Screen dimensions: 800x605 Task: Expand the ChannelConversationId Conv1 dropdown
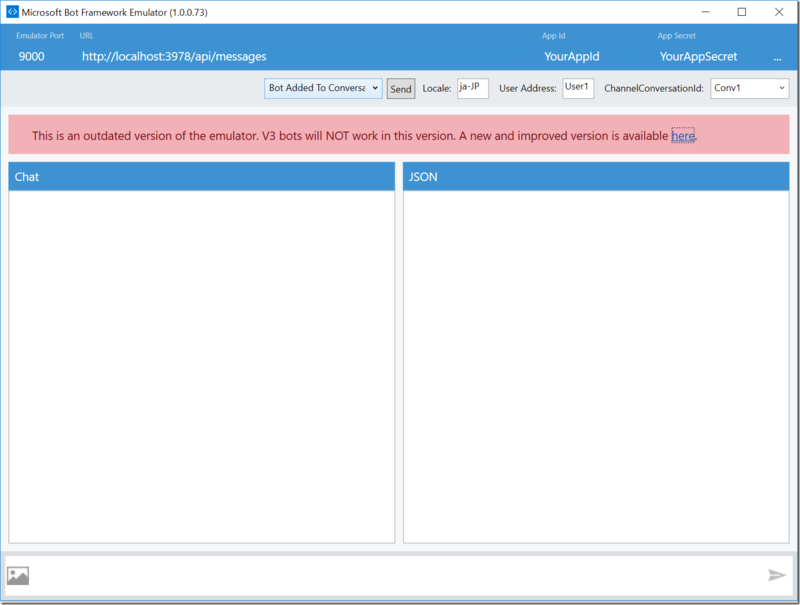pyautogui.click(x=749, y=88)
